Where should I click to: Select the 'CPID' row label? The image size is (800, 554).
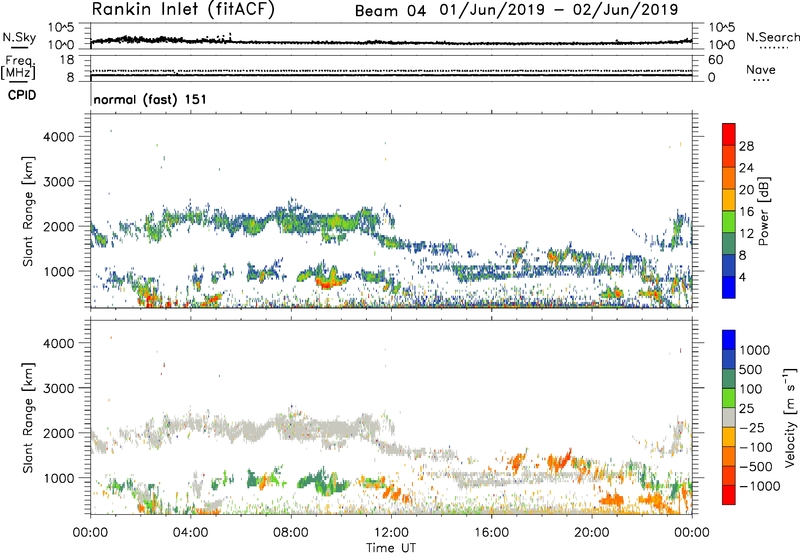tap(22, 95)
